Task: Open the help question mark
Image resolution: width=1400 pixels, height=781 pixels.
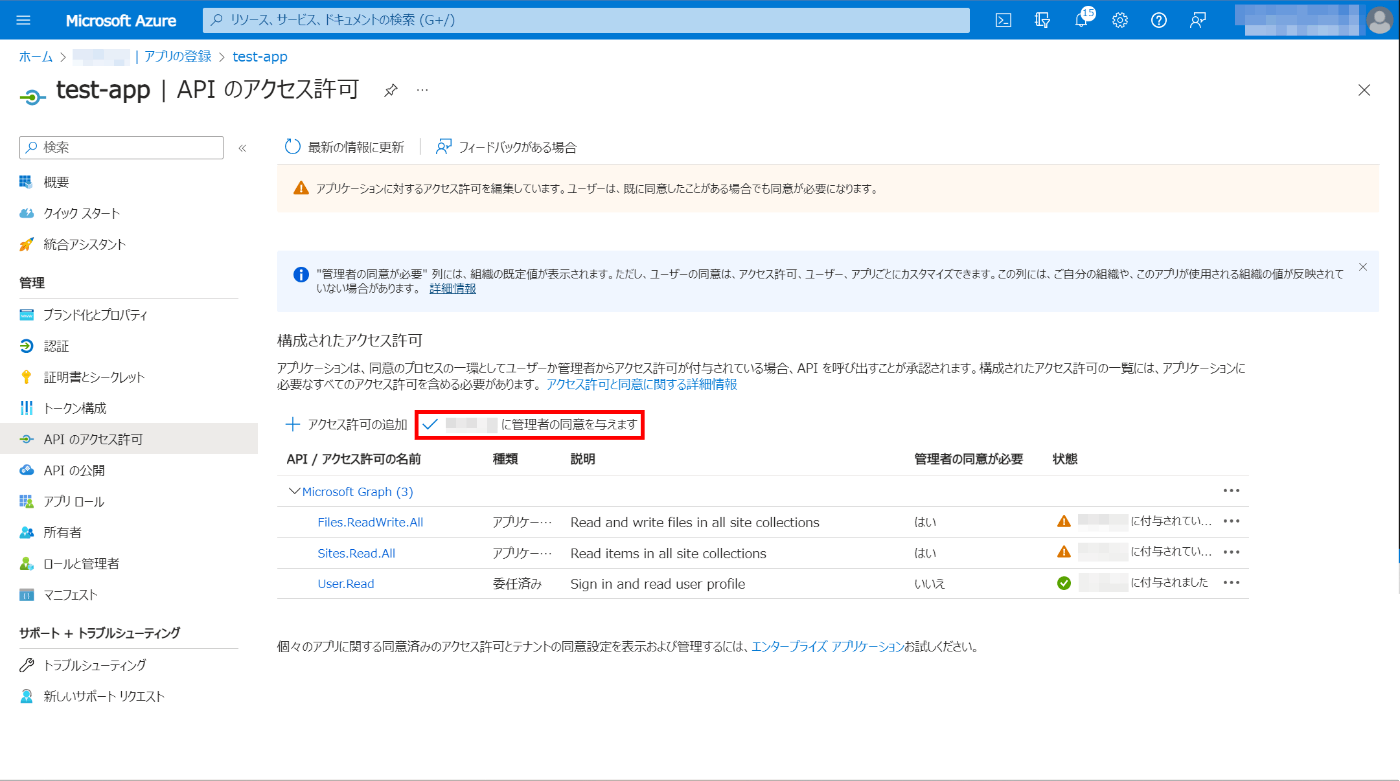Action: pyautogui.click(x=1159, y=20)
